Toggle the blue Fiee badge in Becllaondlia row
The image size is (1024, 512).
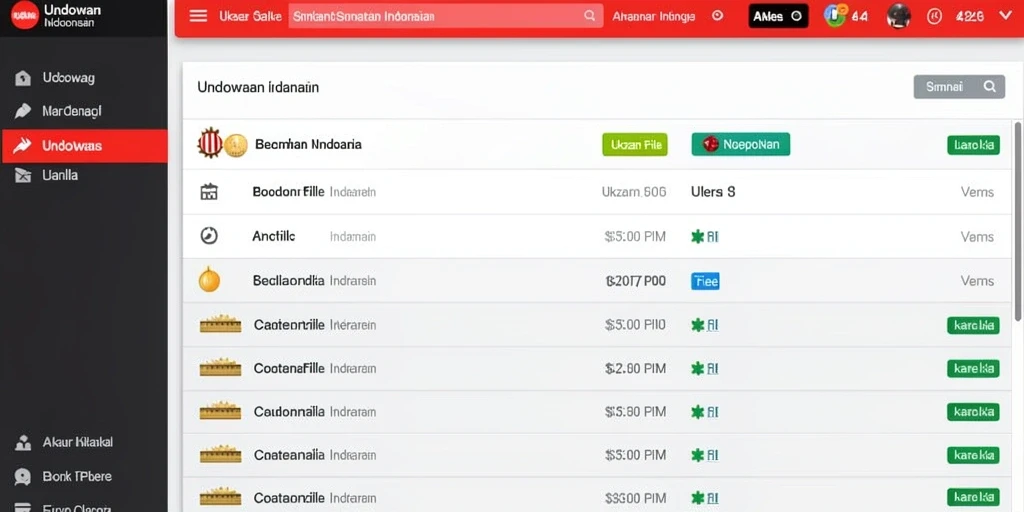705,281
